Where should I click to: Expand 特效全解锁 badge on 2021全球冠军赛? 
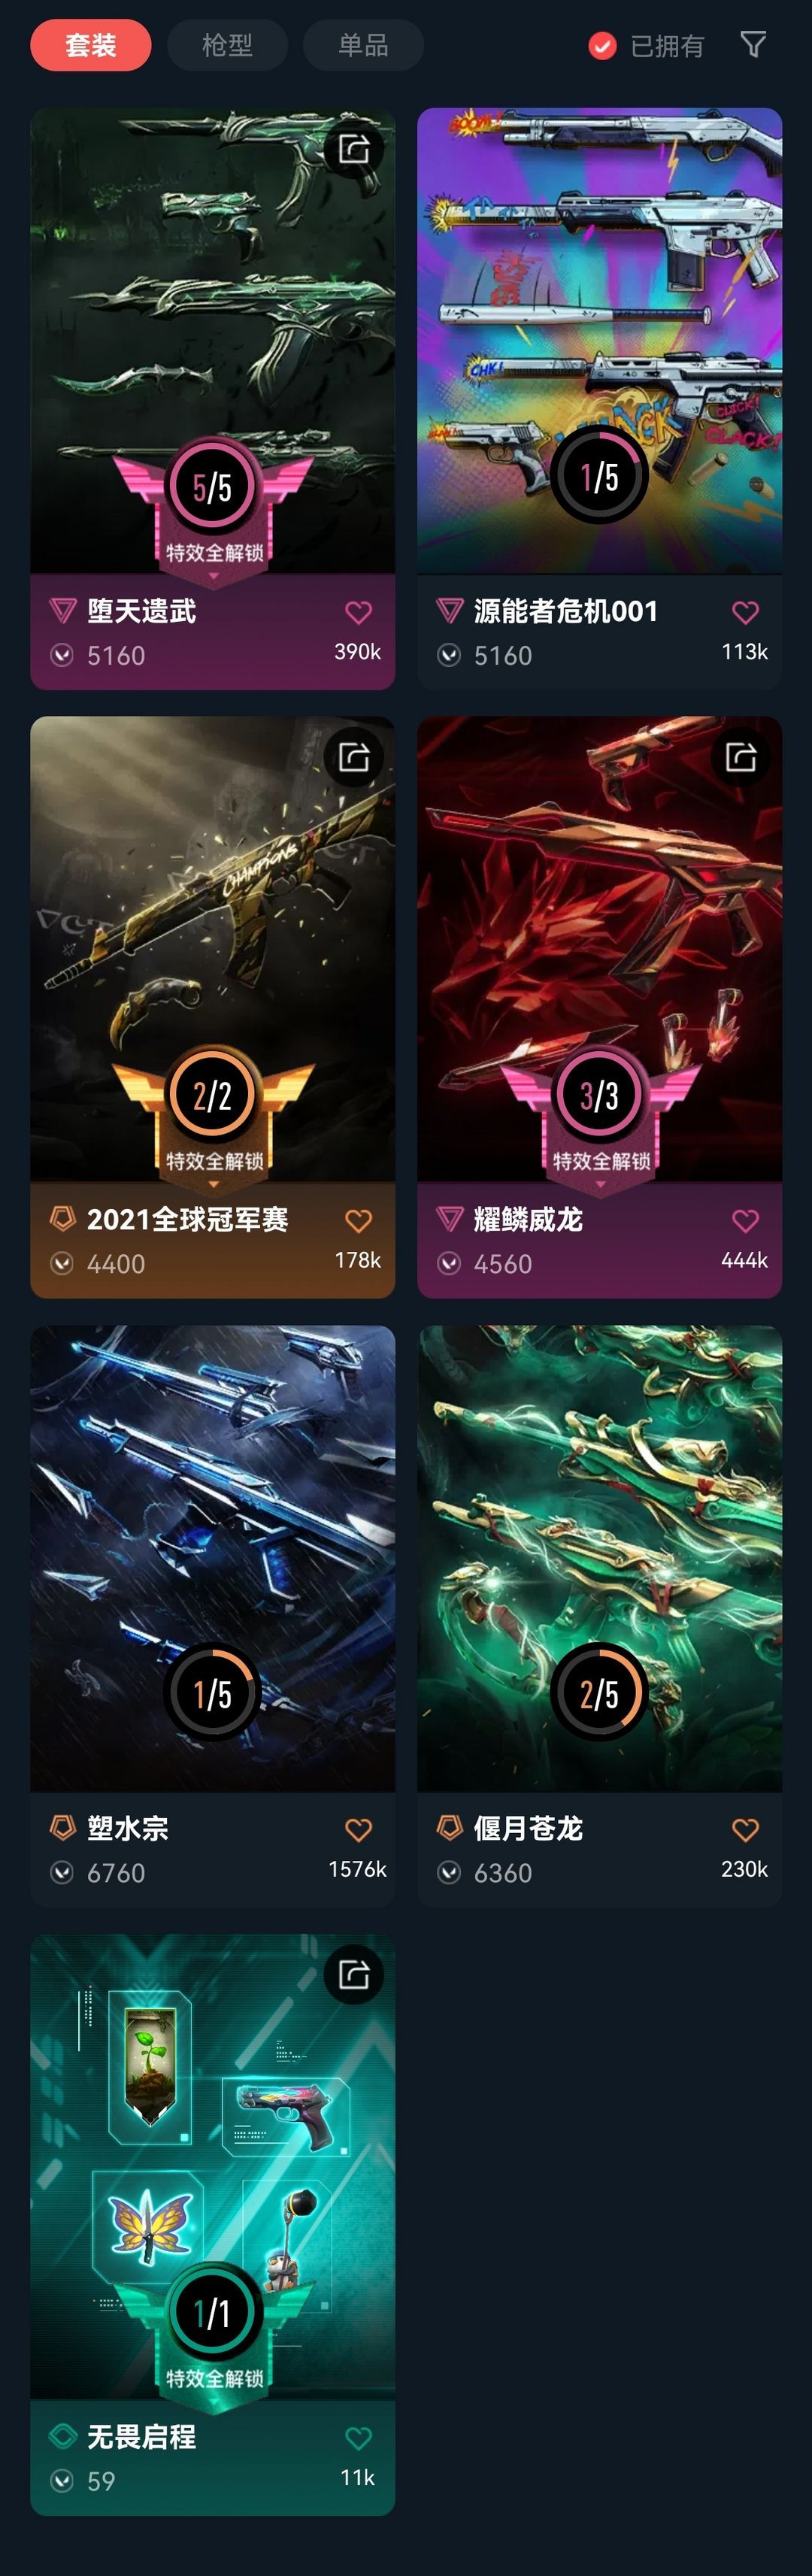point(214,1161)
